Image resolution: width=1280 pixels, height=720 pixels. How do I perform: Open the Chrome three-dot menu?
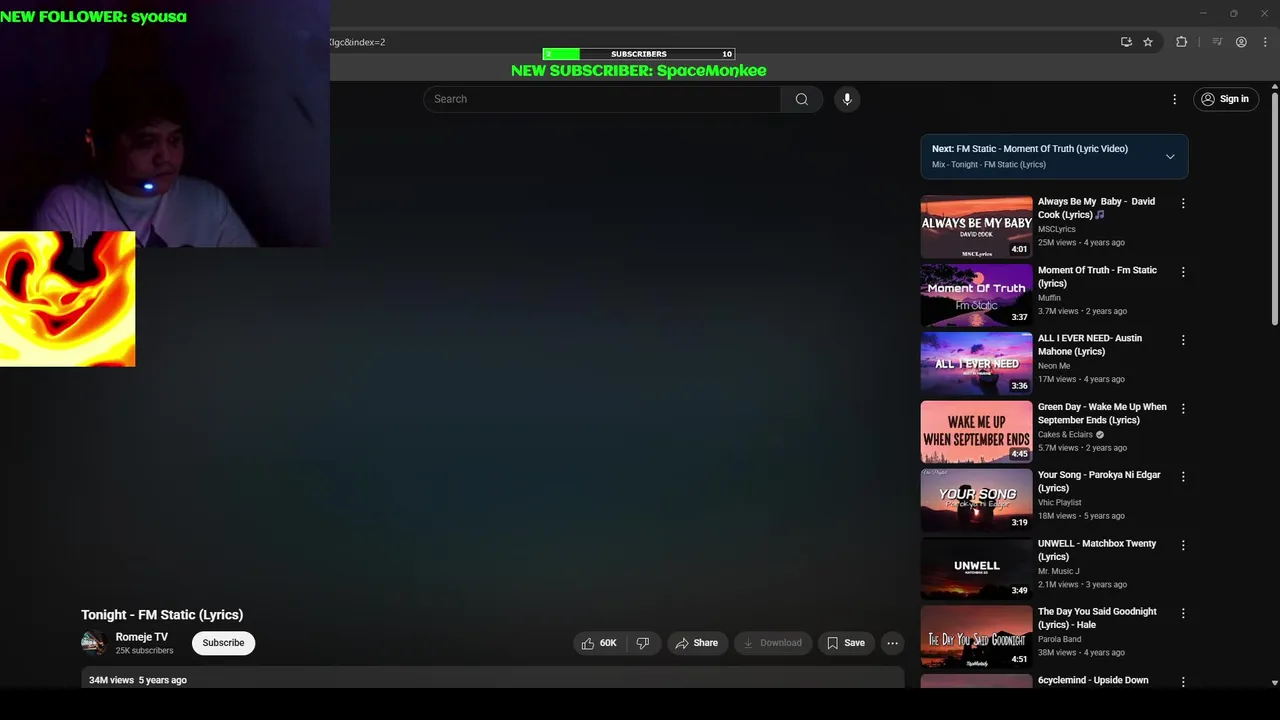1264,42
